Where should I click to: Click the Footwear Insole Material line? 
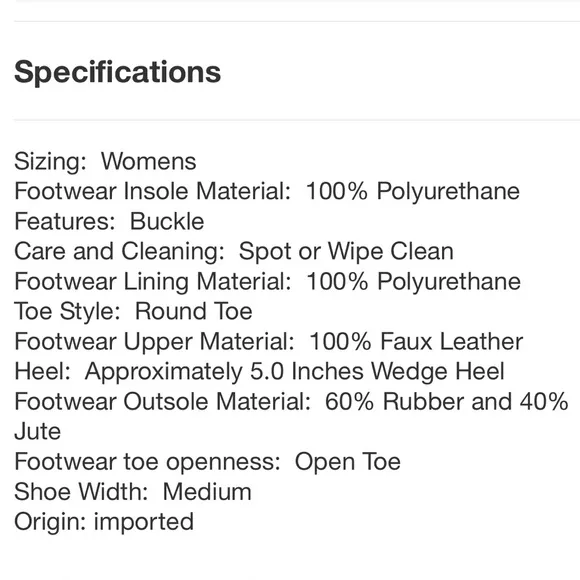coord(267,192)
